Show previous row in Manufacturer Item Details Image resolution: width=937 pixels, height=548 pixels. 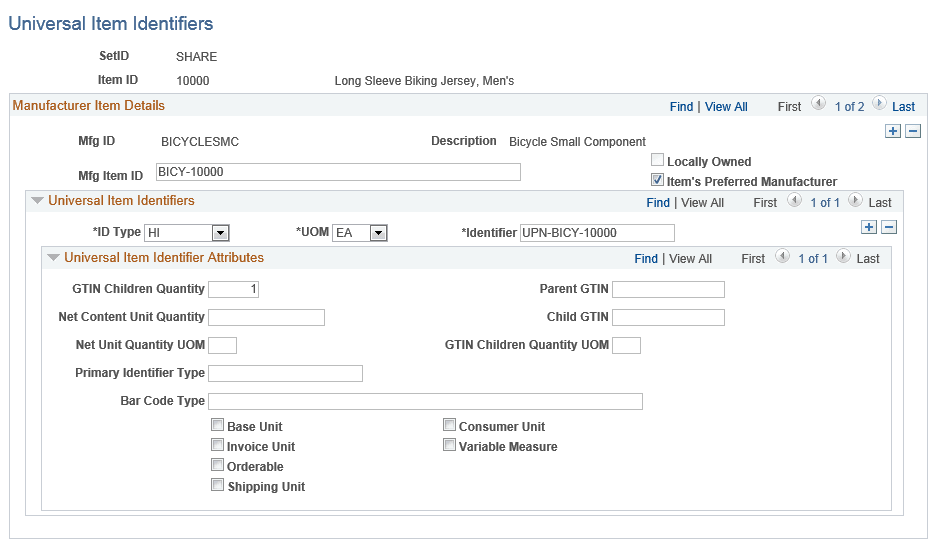point(818,103)
